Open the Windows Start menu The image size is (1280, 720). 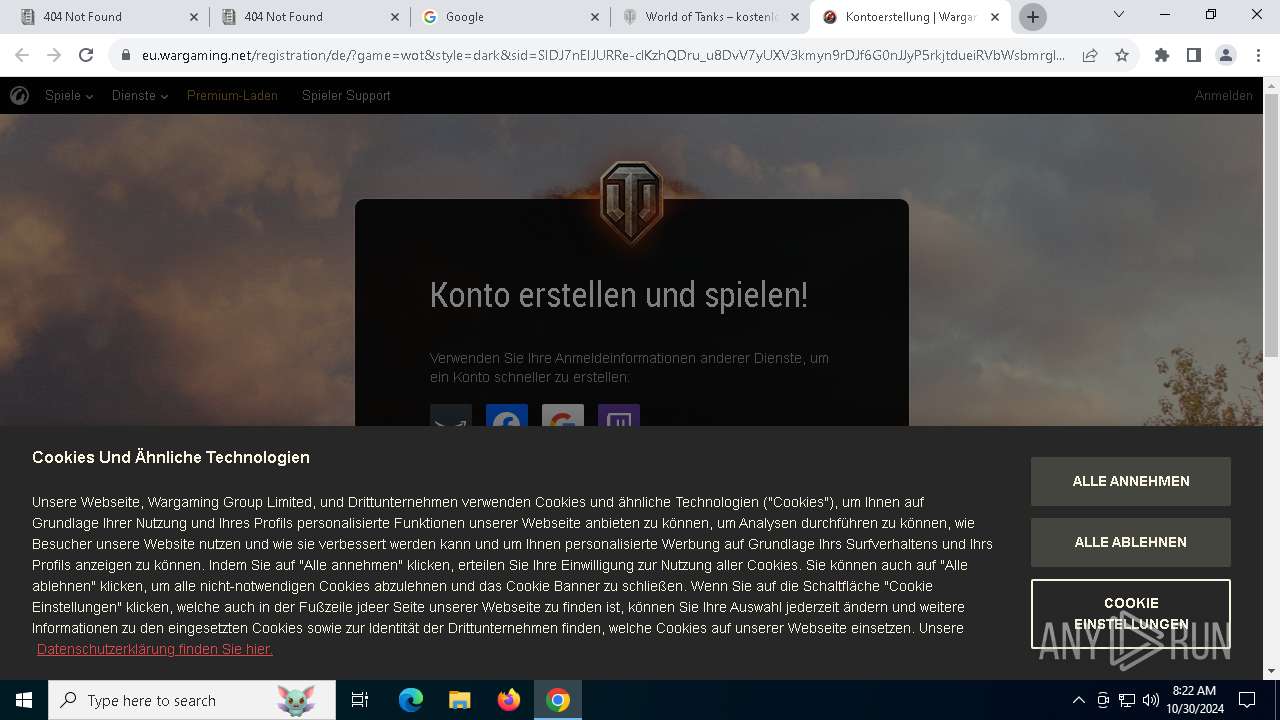pos(24,700)
